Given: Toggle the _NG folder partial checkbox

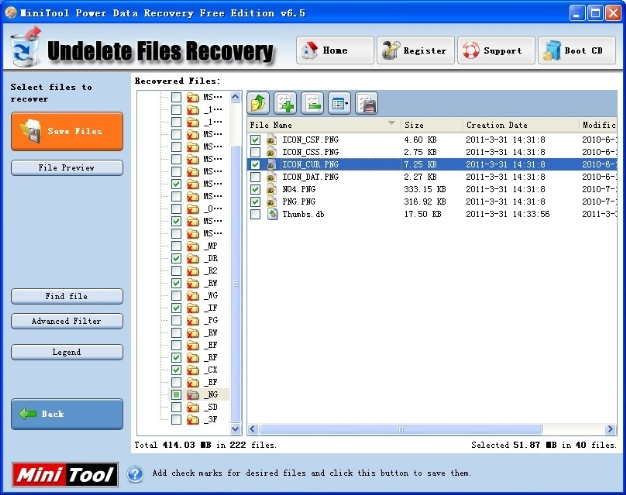Looking at the screenshot, I should (176, 395).
